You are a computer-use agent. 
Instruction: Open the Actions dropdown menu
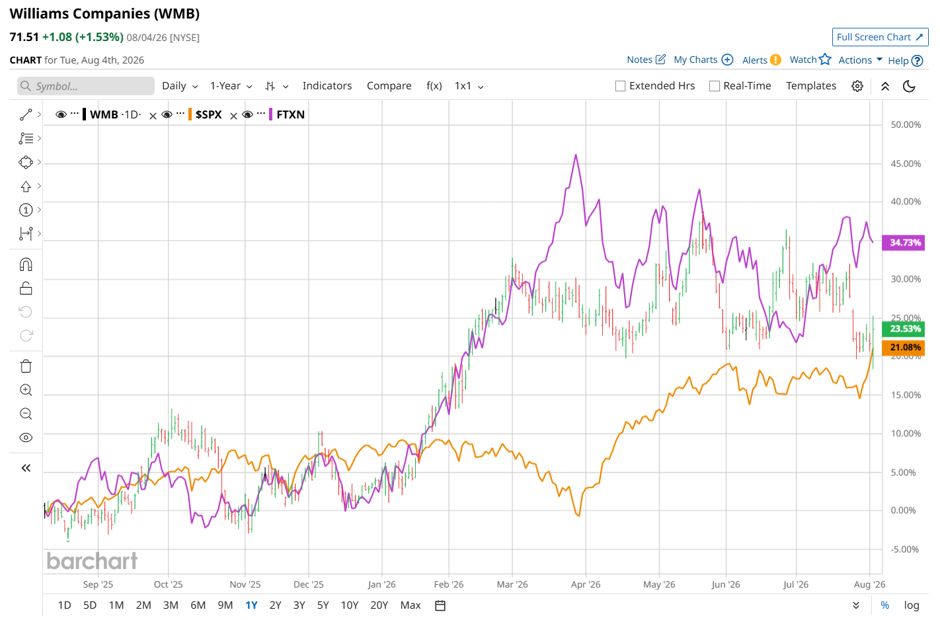point(860,60)
